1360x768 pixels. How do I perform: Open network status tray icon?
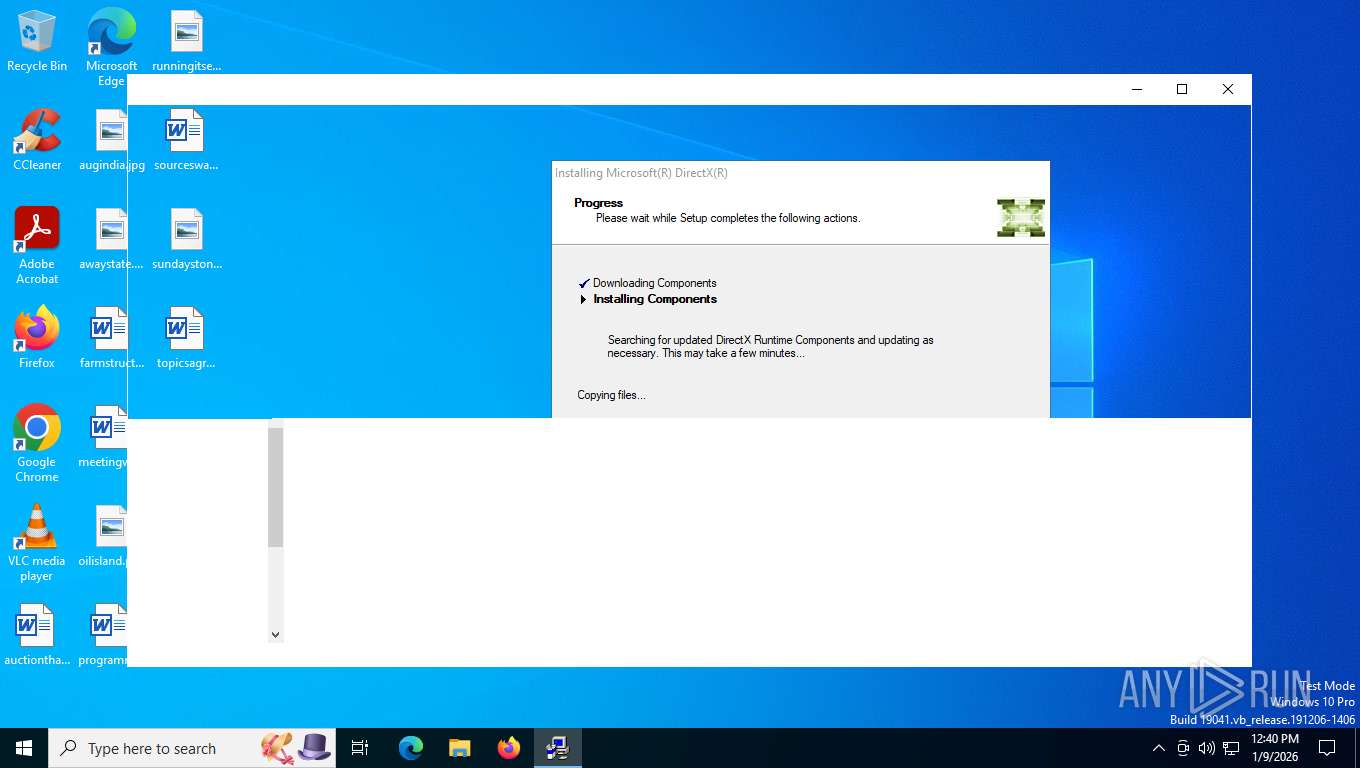click(x=1231, y=748)
